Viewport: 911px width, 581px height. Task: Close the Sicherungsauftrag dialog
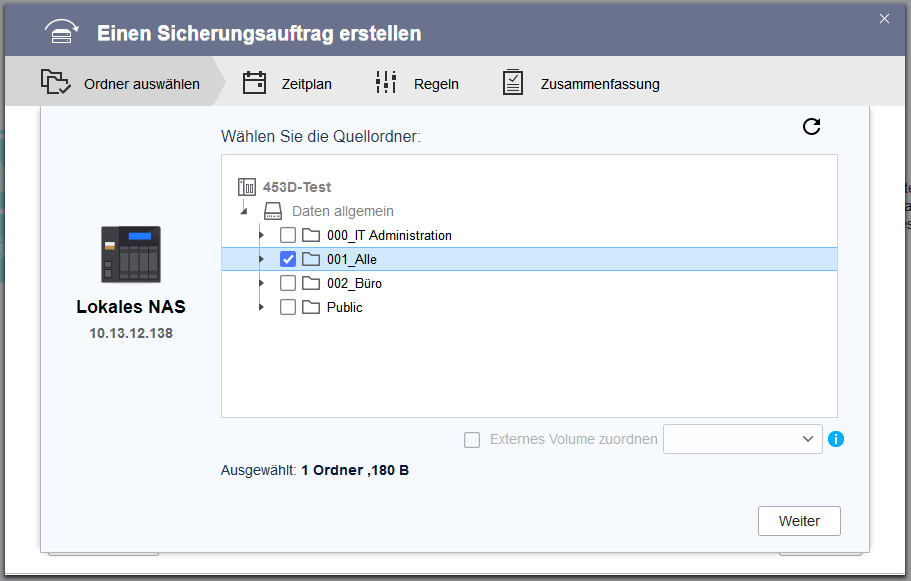884,18
